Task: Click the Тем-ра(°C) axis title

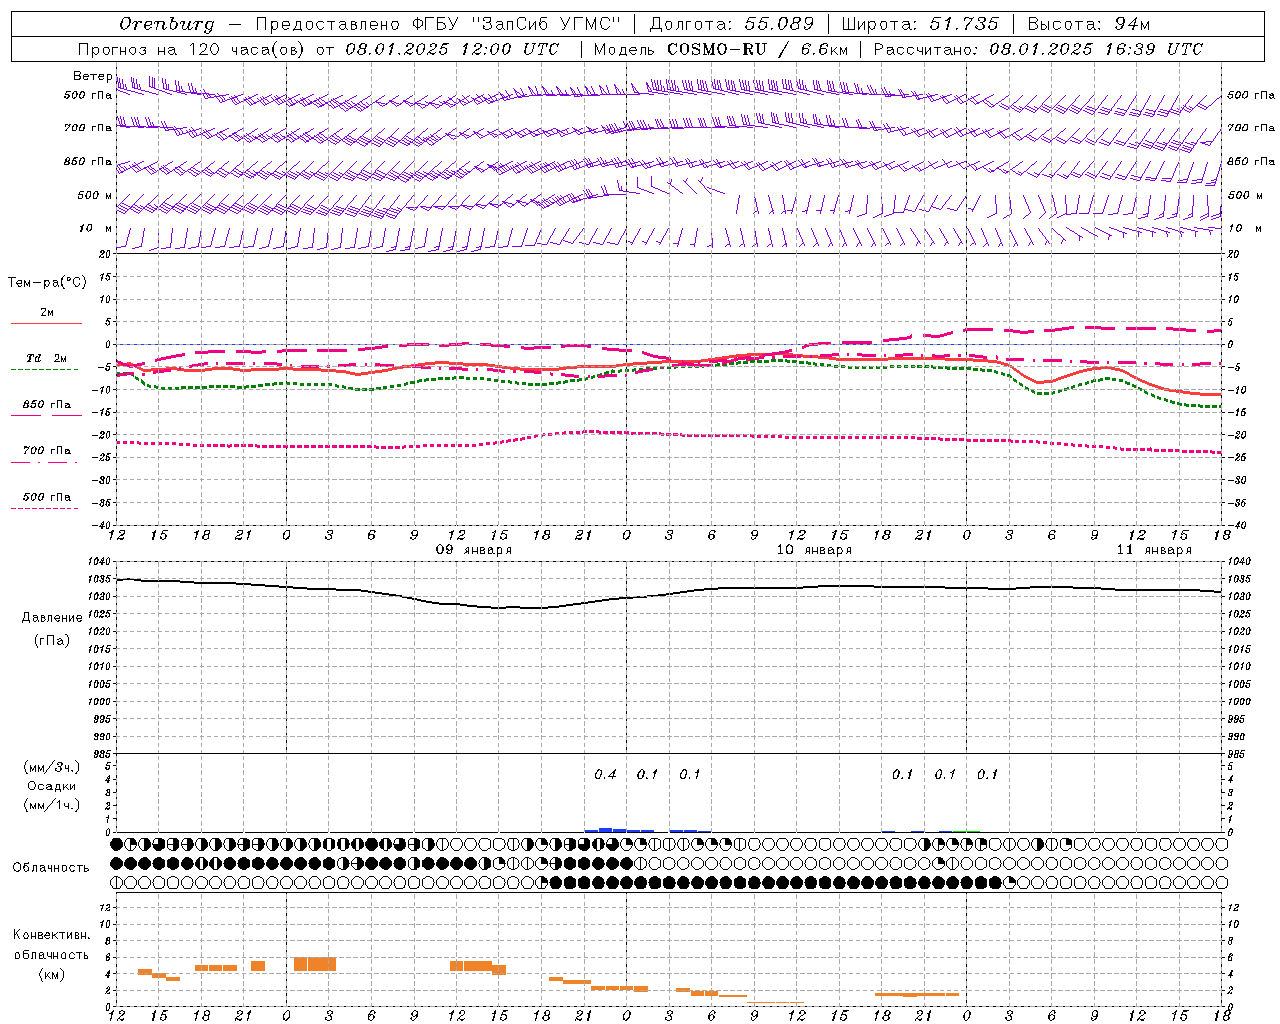Action: pos(47,283)
